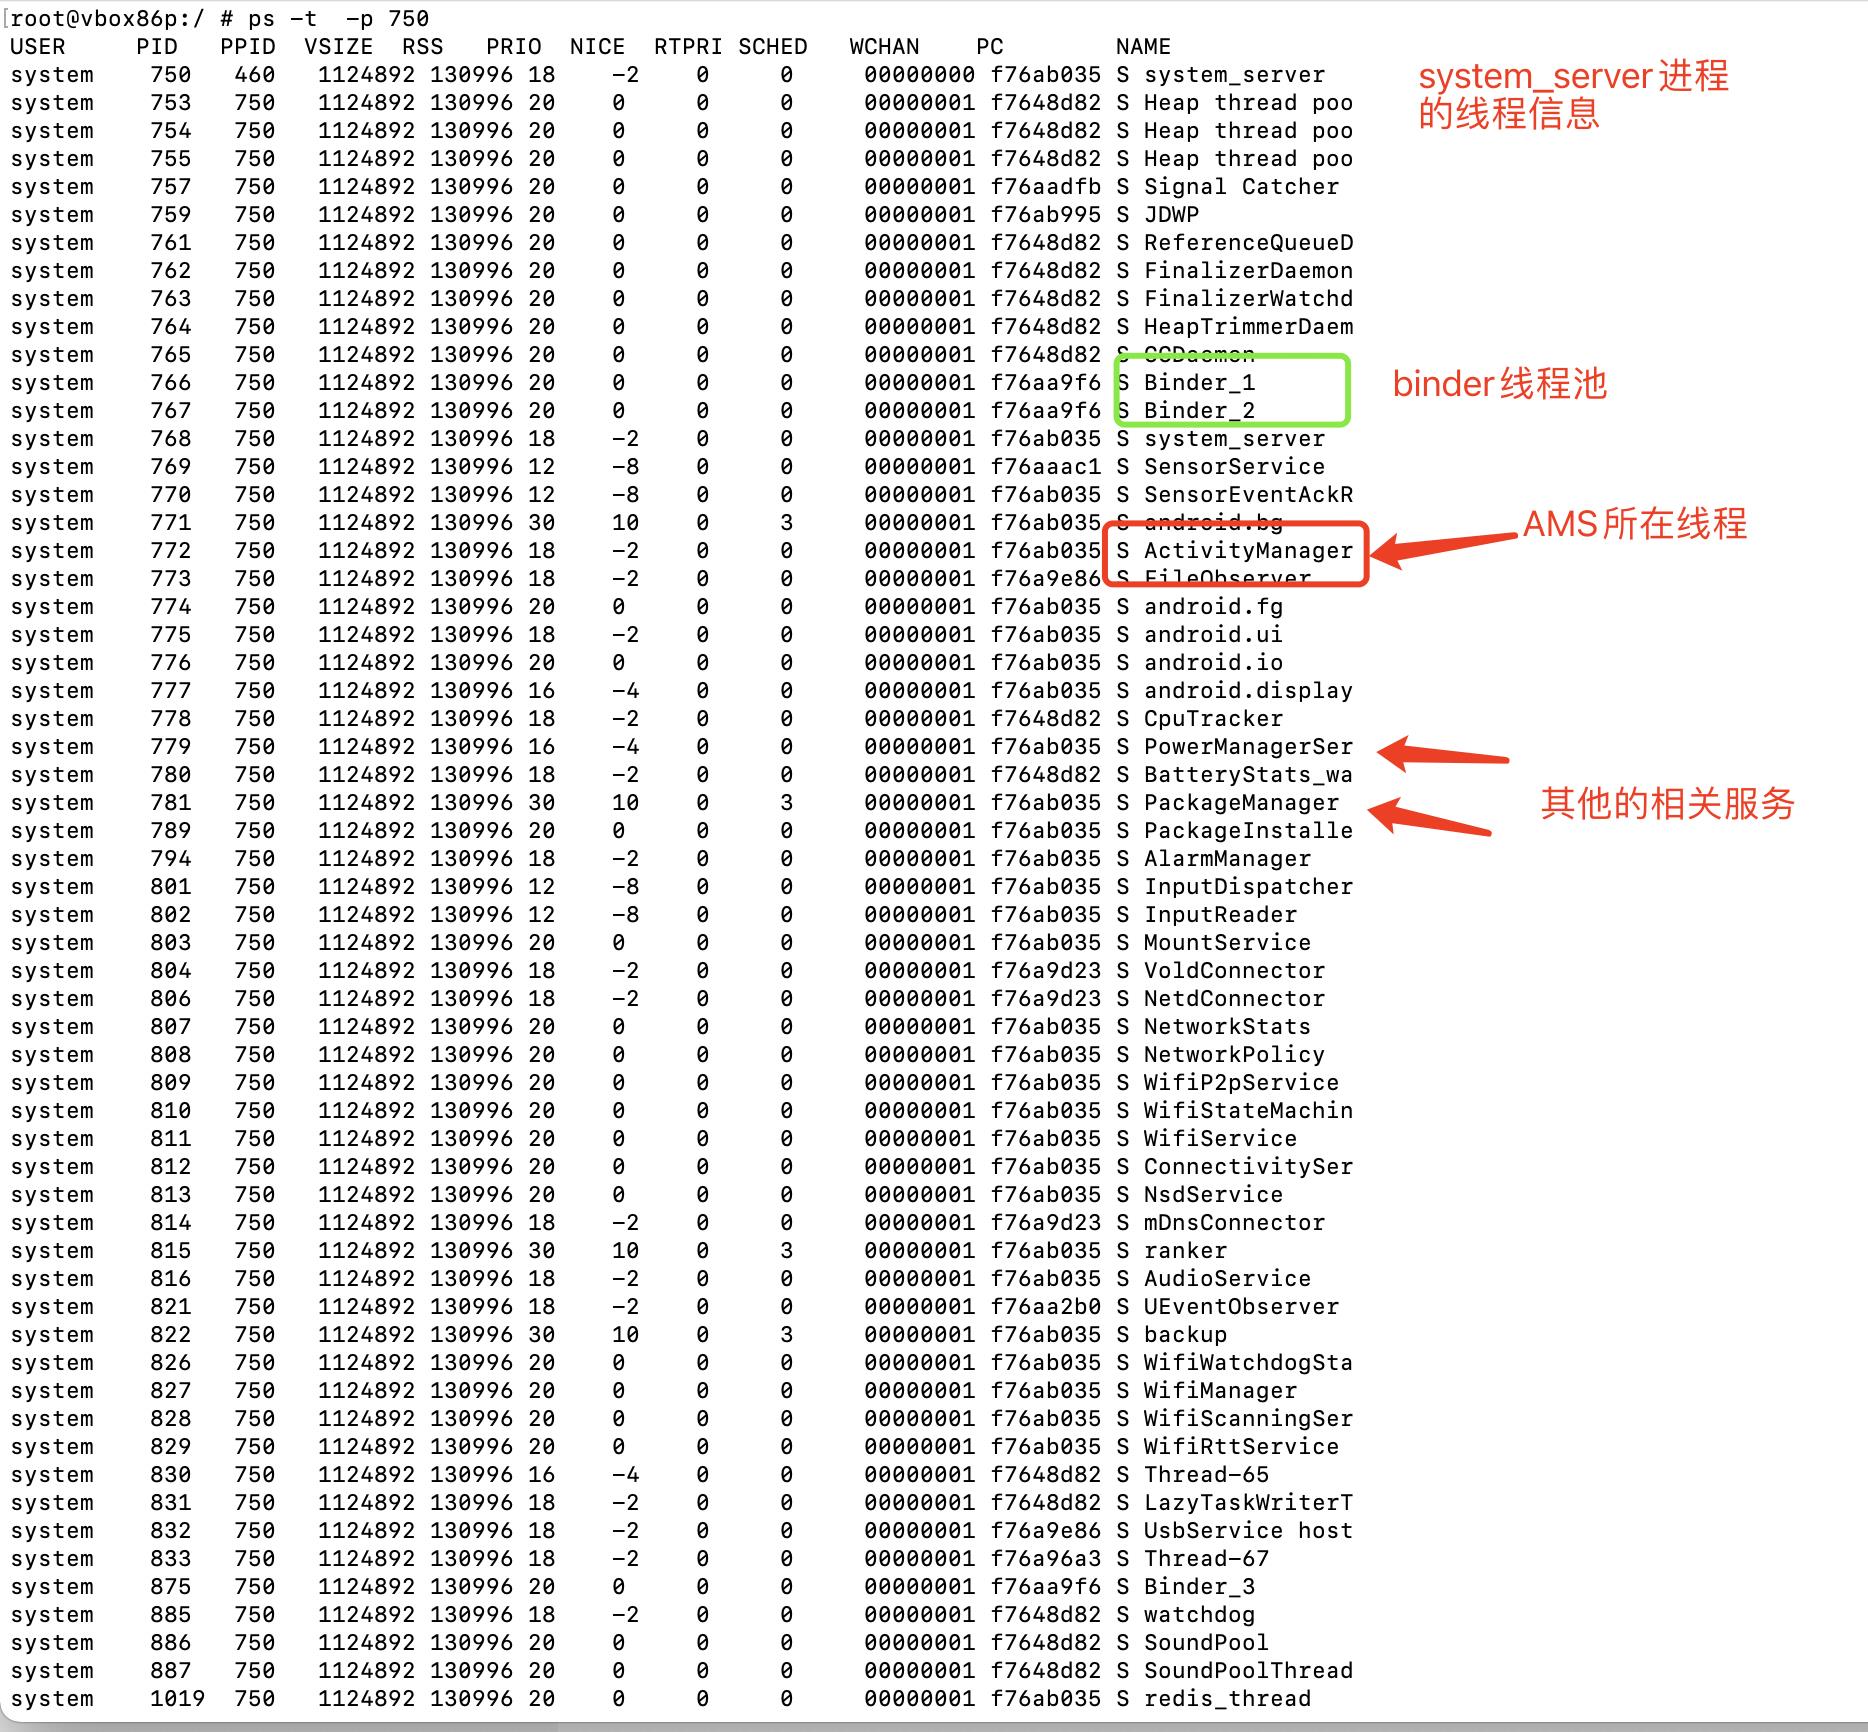Click the 'WifiWatchdogSta' thread name
Viewport: 1868px width, 1732px height.
[x=1248, y=1362]
